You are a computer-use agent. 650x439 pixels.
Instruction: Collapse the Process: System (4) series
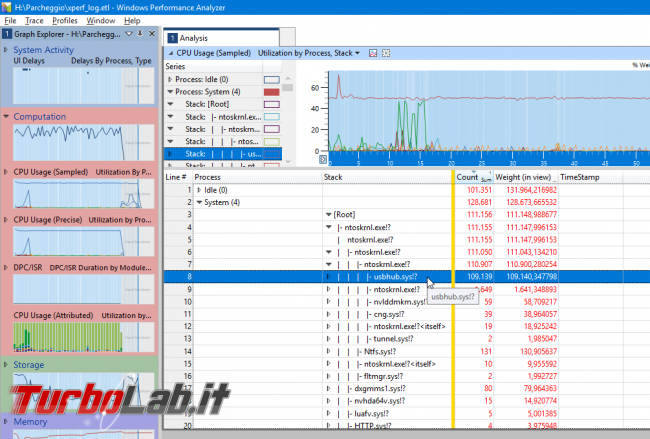[170, 92]
